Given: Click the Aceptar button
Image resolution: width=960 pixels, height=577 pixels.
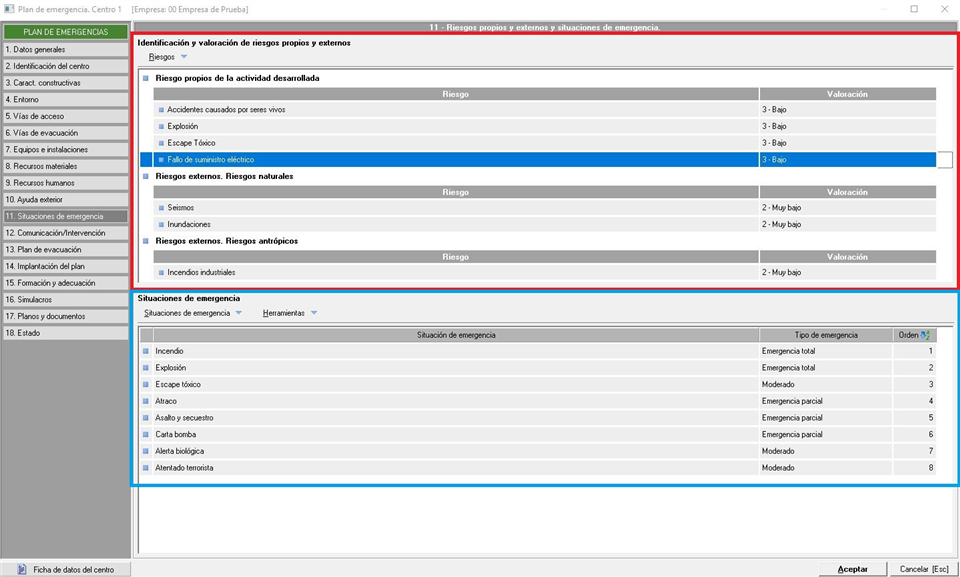Looking at the screenshot, I should tap(852, 569).
